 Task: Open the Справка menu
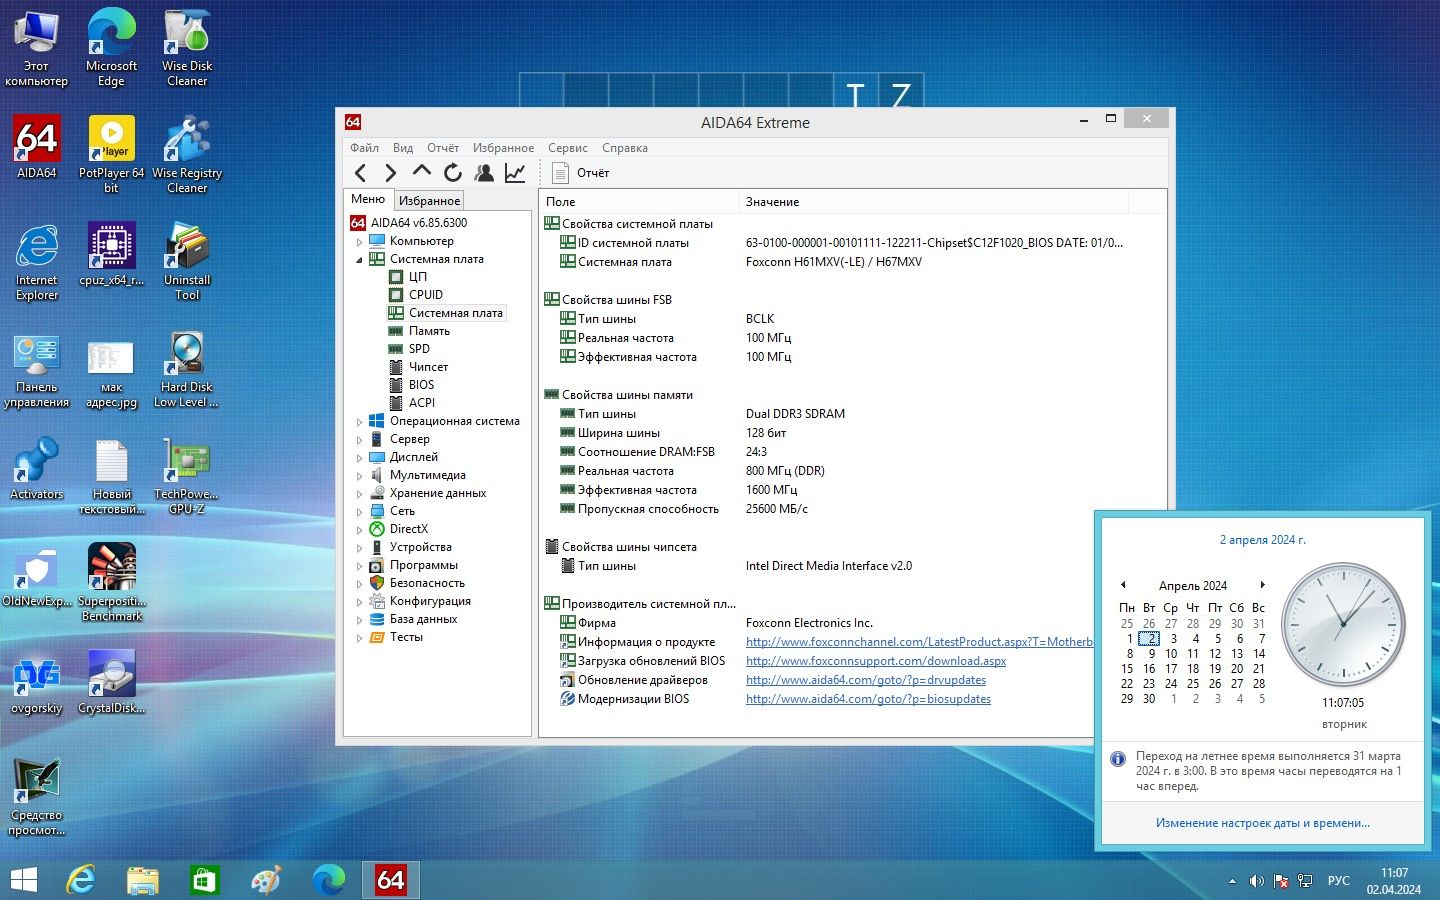coord(625,148)
